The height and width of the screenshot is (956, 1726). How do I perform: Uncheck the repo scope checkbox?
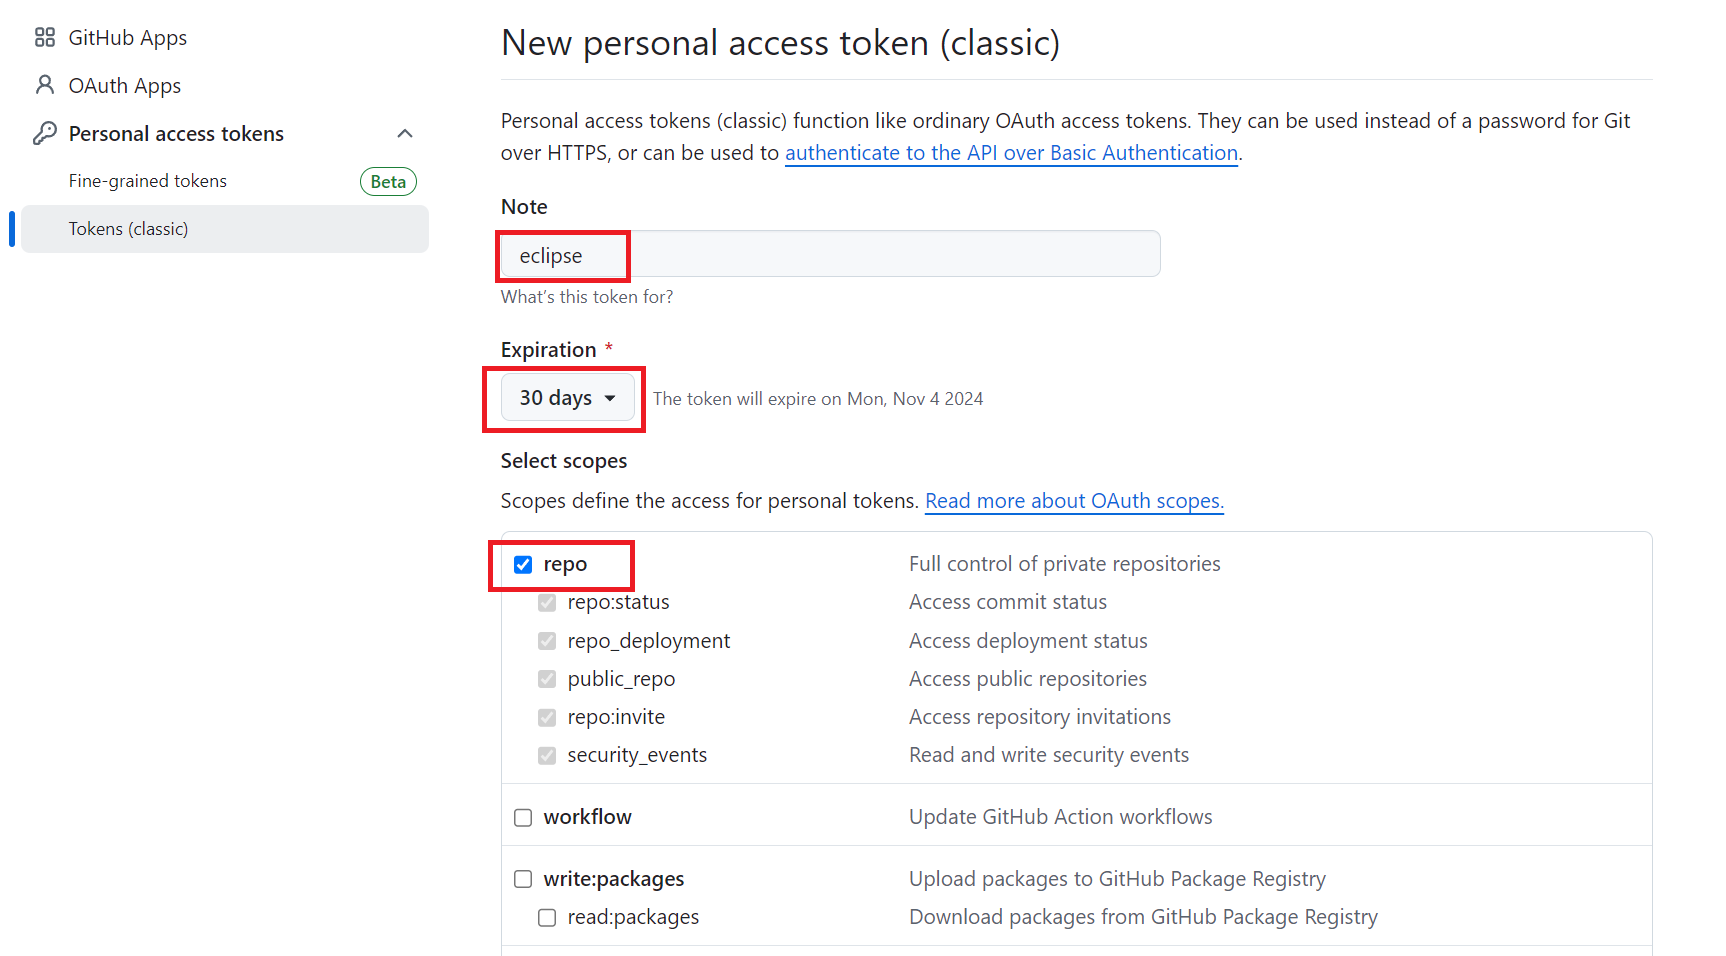pos(523,565)
